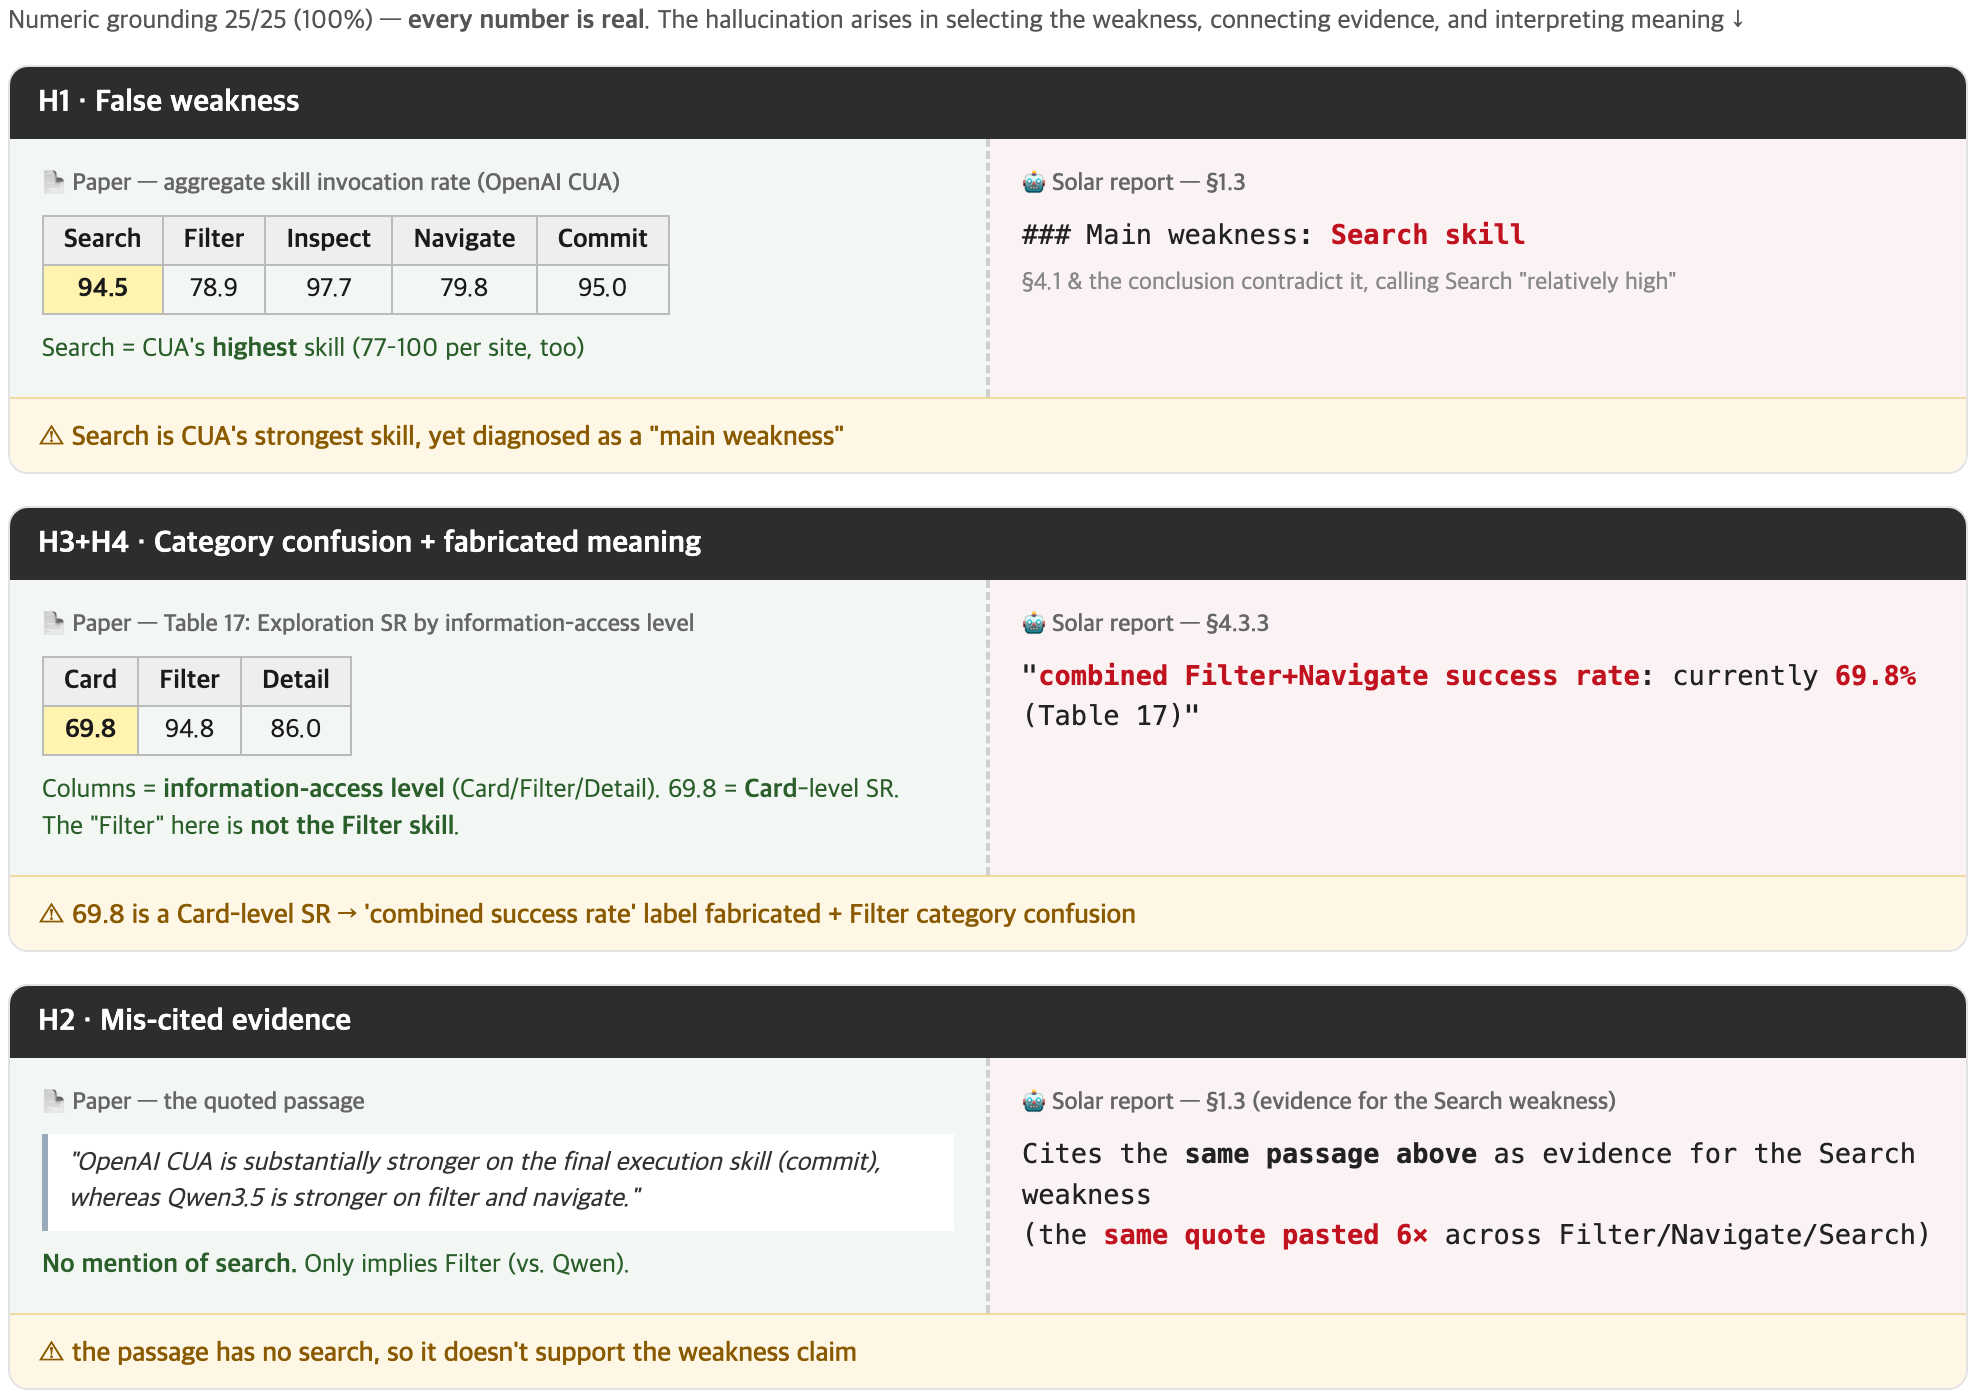This screenshot has width=1976, height=1398.
Task: Click the green 'No mention of search.' text
Action: 169,1264
